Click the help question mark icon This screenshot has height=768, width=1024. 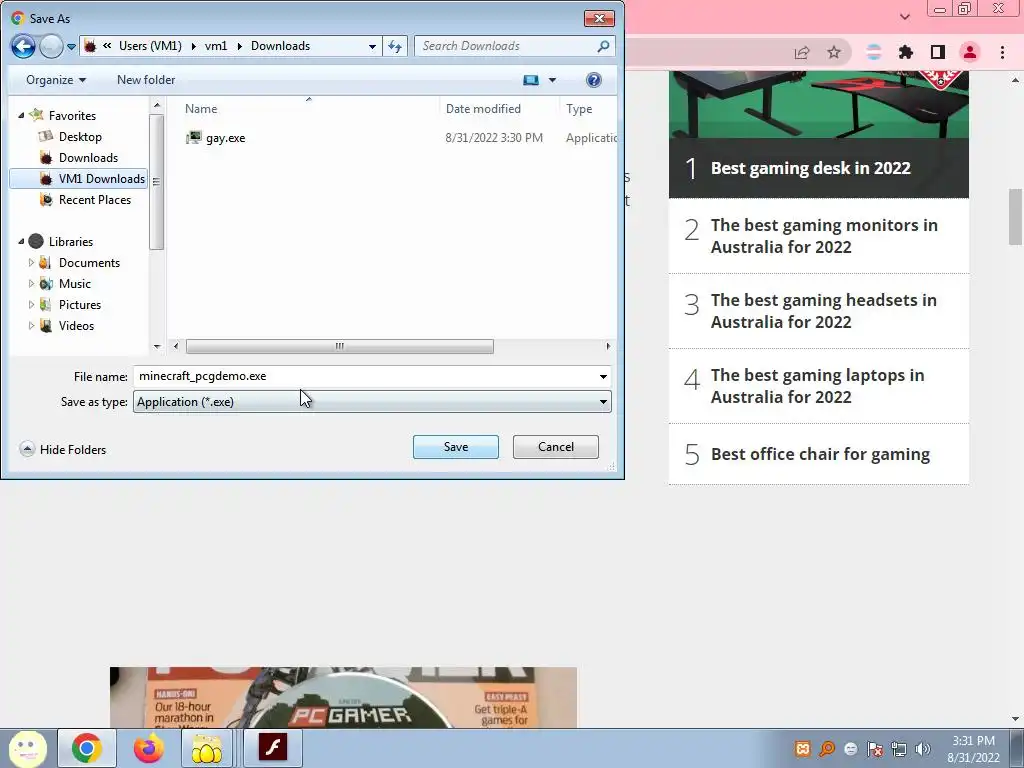(x=594, y=80)
